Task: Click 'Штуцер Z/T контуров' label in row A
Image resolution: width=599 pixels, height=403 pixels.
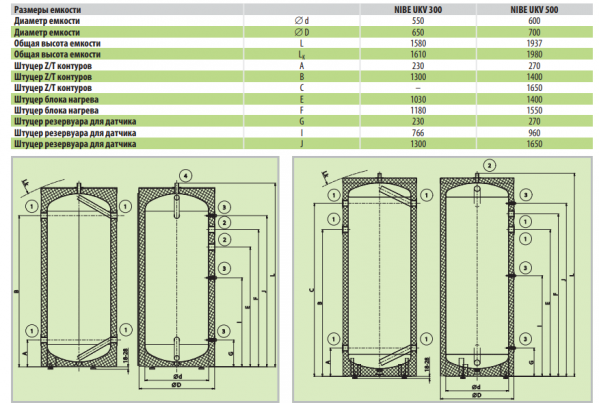Action: 53,66
